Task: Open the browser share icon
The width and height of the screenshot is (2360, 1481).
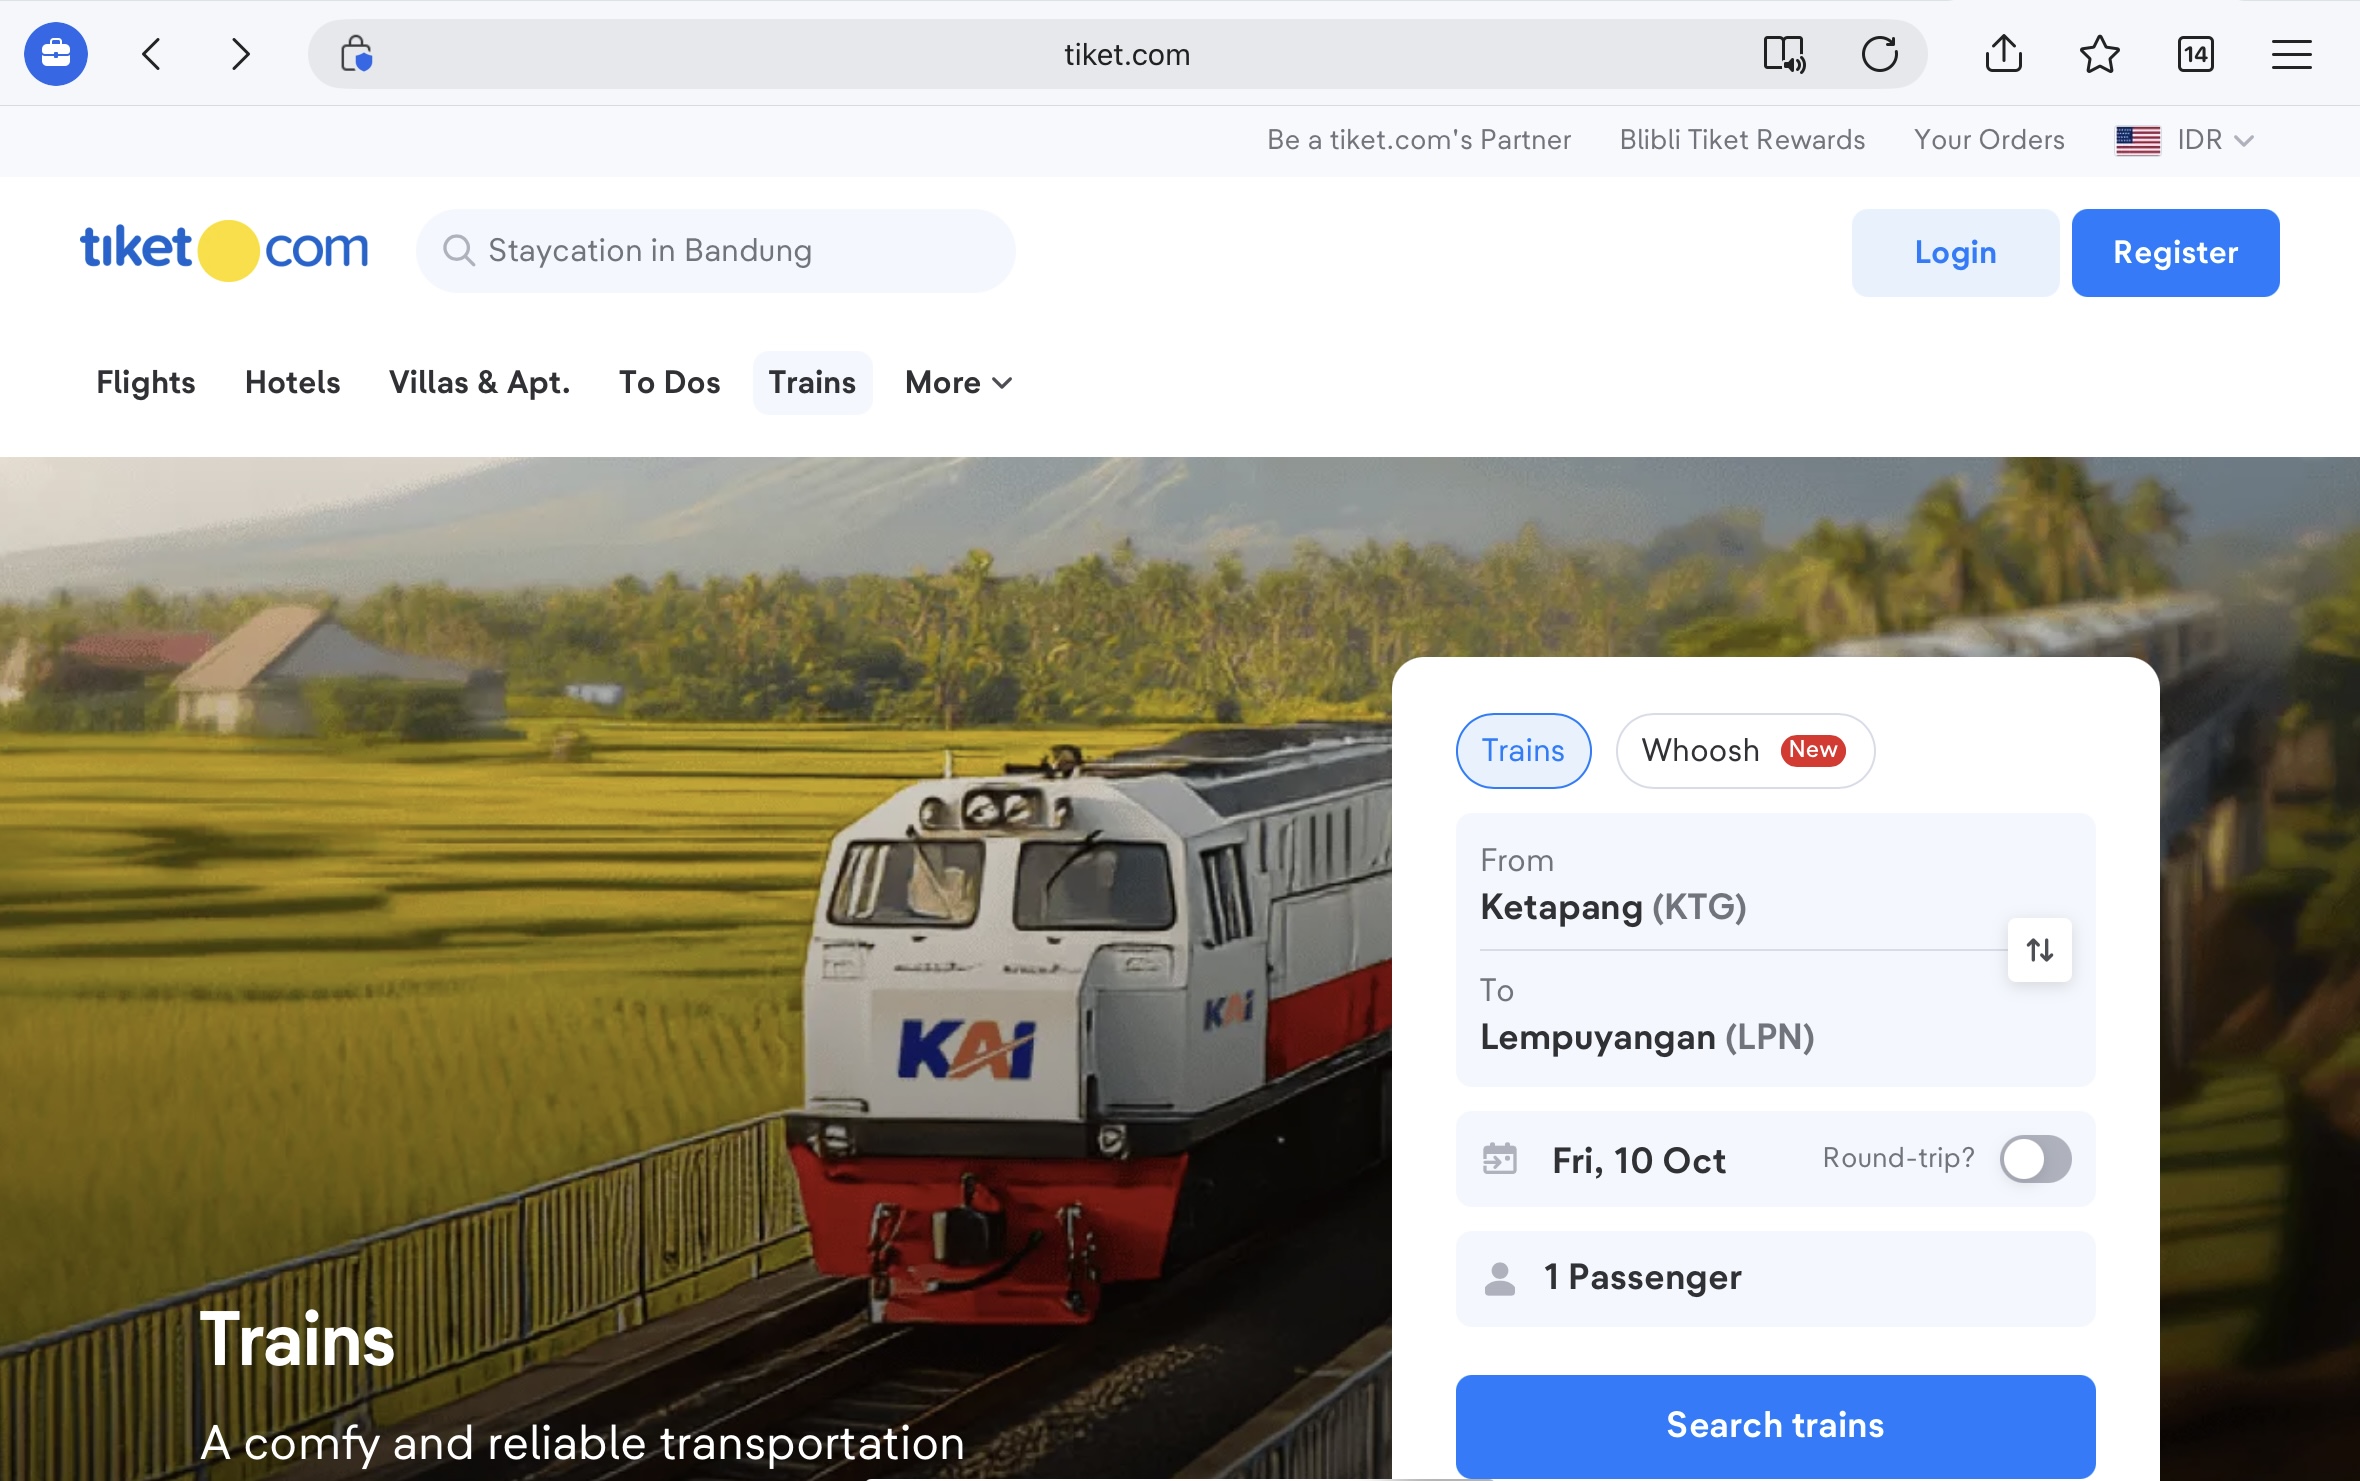Action: (x=2003, y=54)
